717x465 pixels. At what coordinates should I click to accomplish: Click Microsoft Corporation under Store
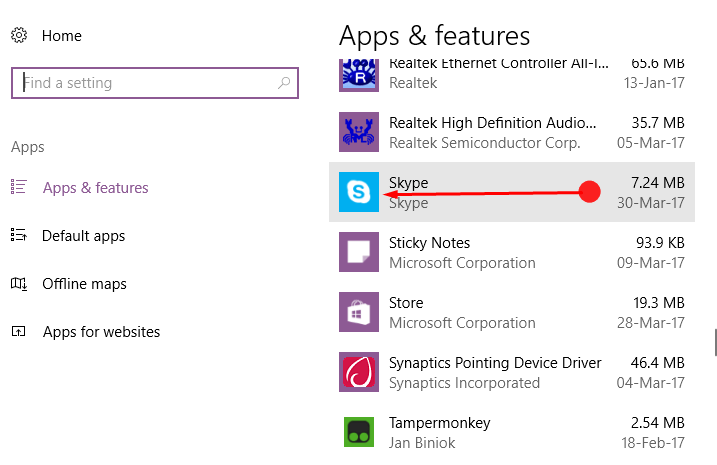click(462, 323)
